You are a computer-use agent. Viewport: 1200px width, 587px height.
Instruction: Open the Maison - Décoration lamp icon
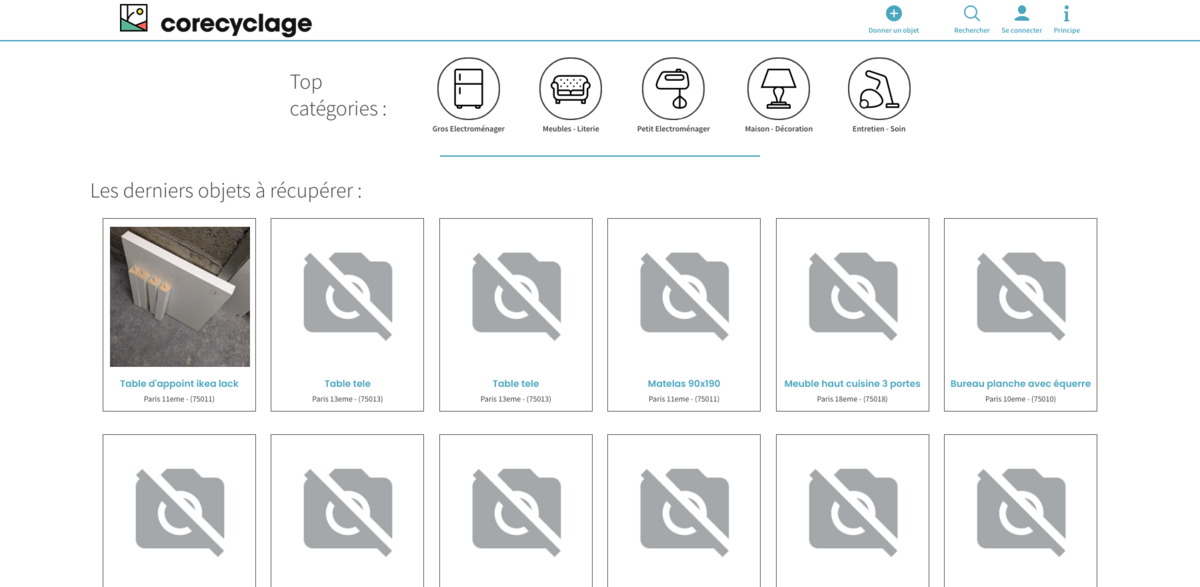(778, 89)
